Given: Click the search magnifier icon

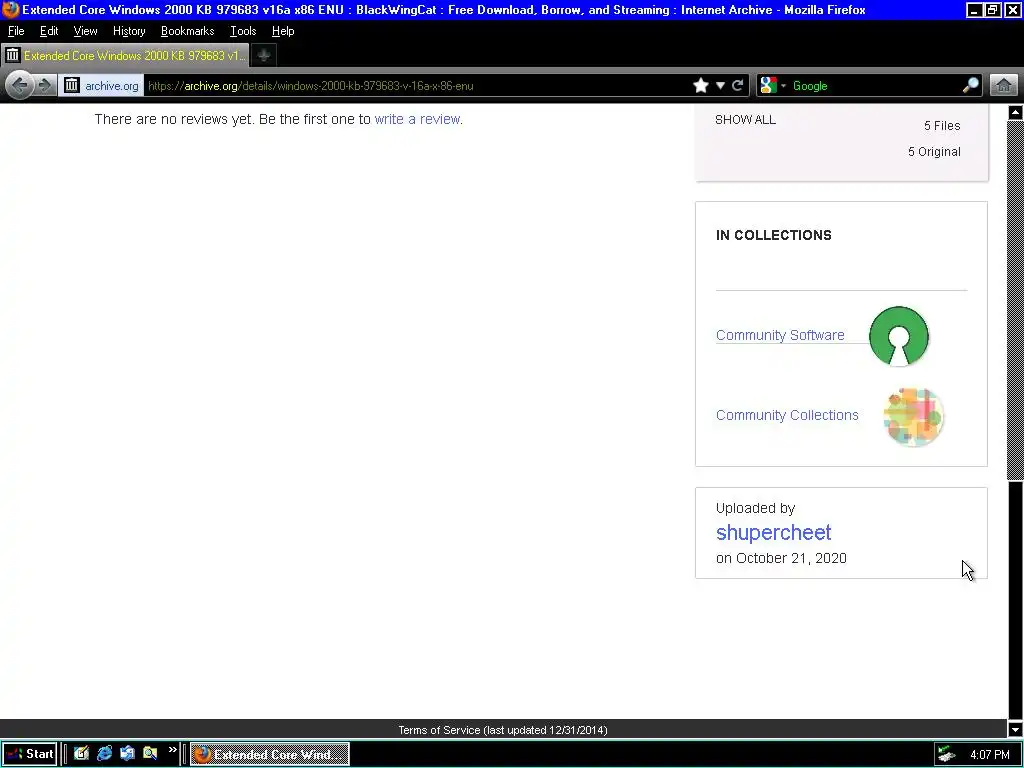Looking at the screenshot, I should 970,86.
